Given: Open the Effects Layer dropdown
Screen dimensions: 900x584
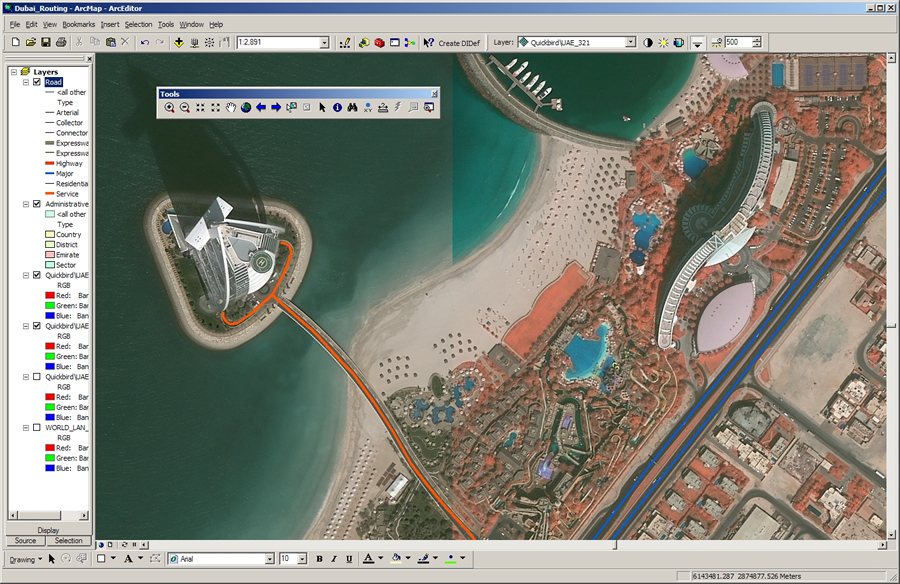Looking at the screenshot, I should (x=631, y=42).
